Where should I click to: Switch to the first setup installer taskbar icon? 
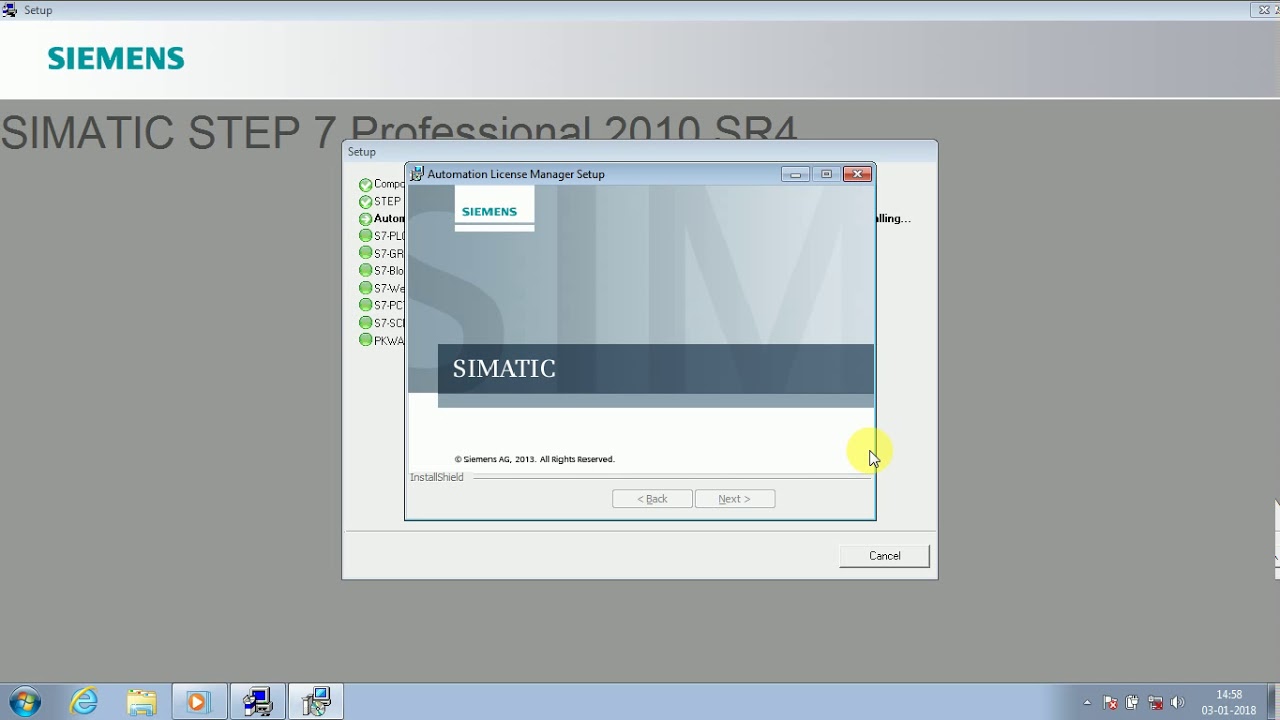point(257,702)
